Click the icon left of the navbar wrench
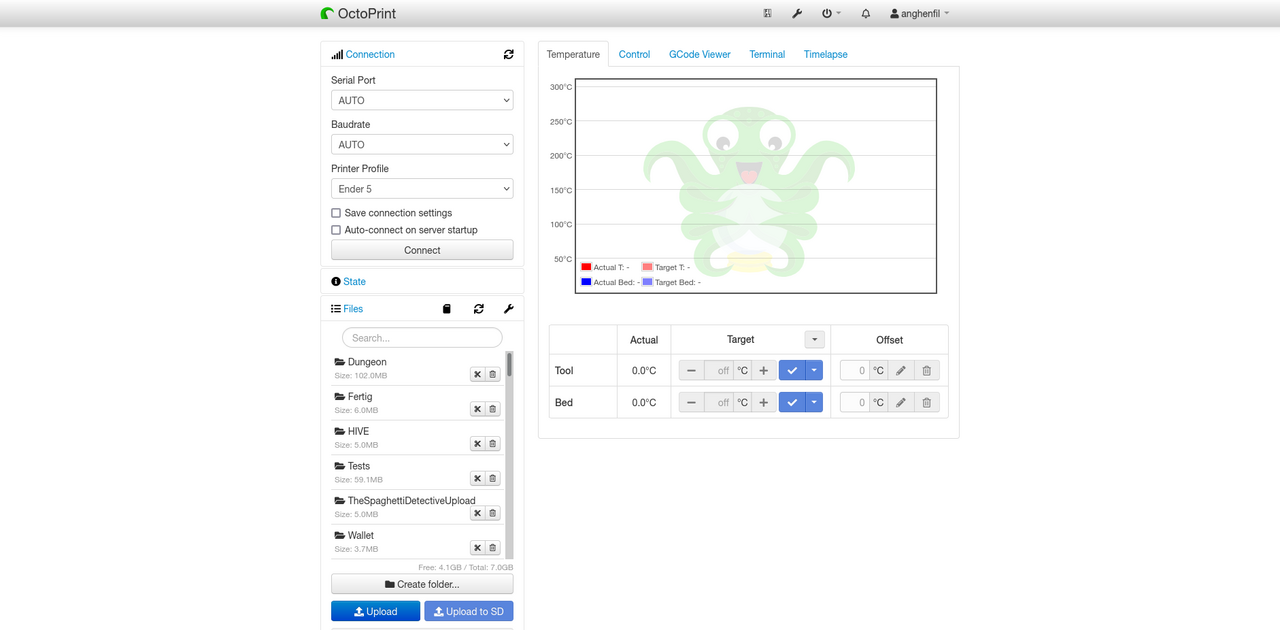This screenshot has width=1280, height=630. [767, 13]
